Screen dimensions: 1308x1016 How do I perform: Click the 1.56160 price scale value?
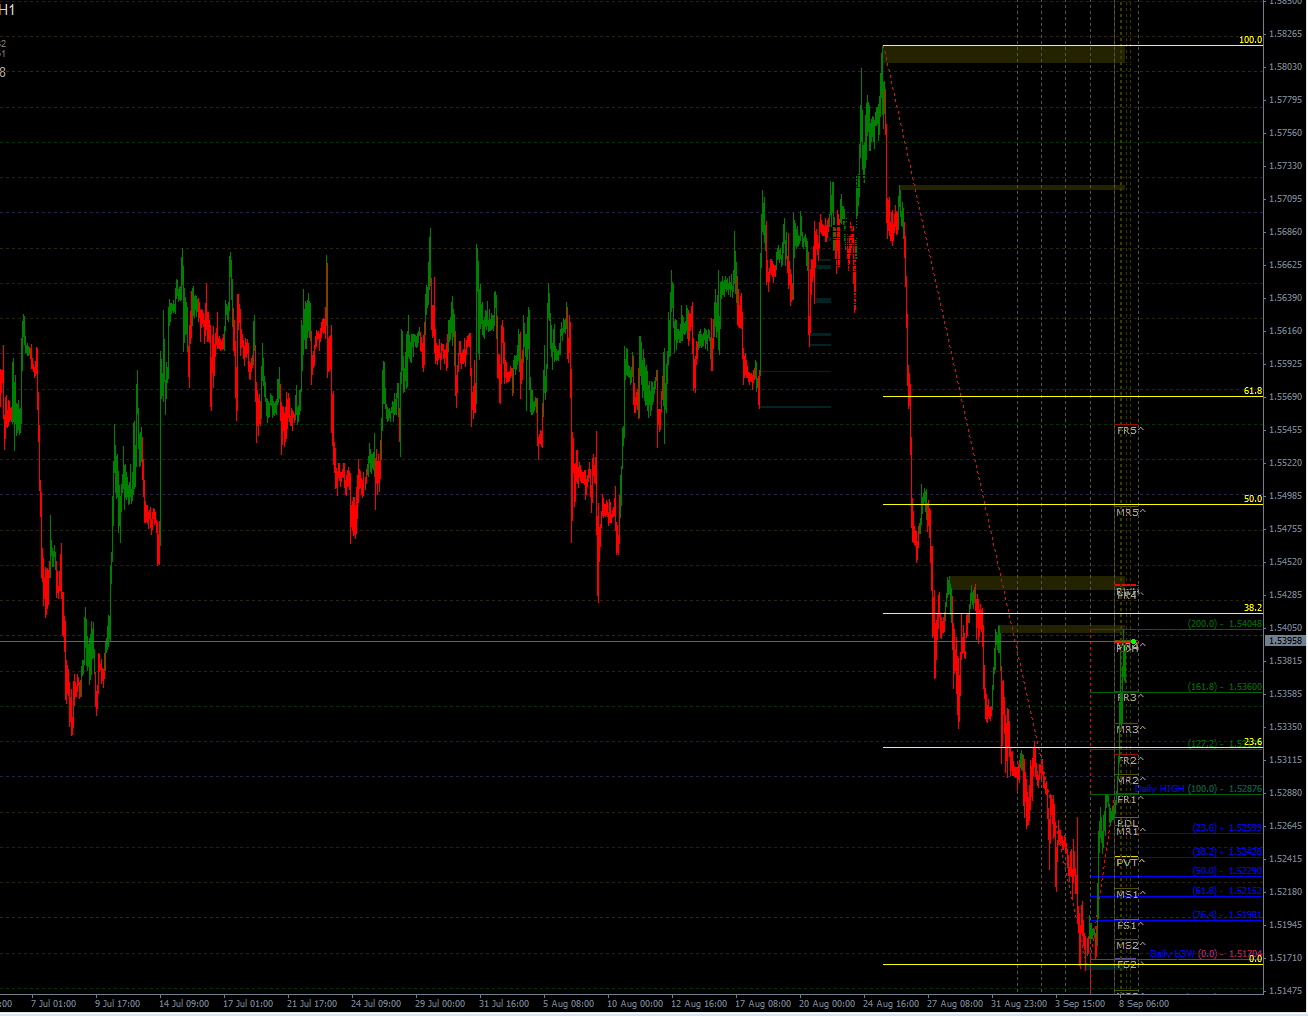[x=1285, y=331]
